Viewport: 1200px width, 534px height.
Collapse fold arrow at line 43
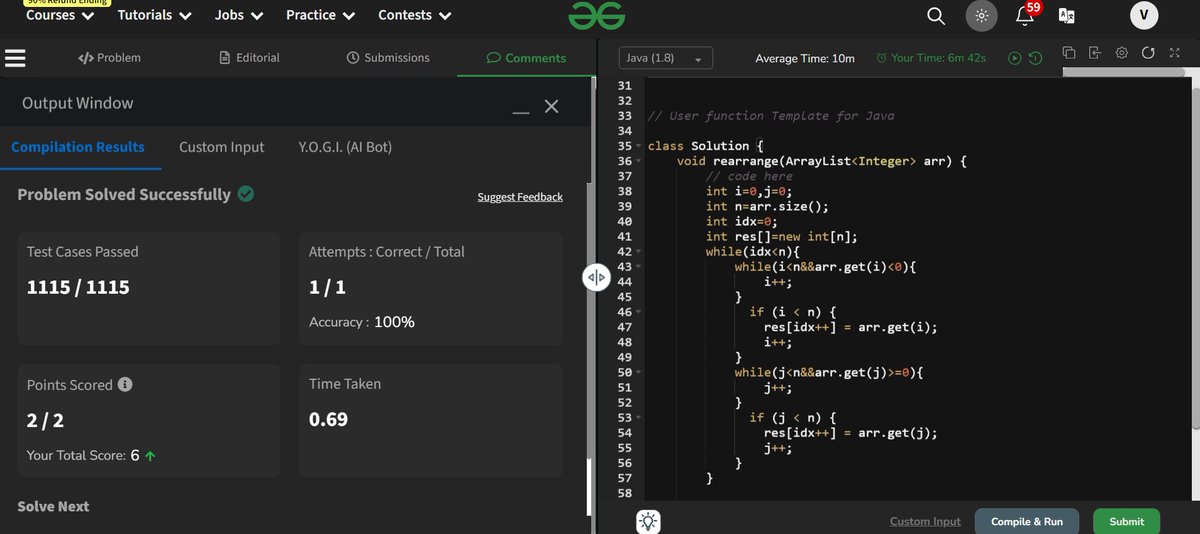pos(638,267)
